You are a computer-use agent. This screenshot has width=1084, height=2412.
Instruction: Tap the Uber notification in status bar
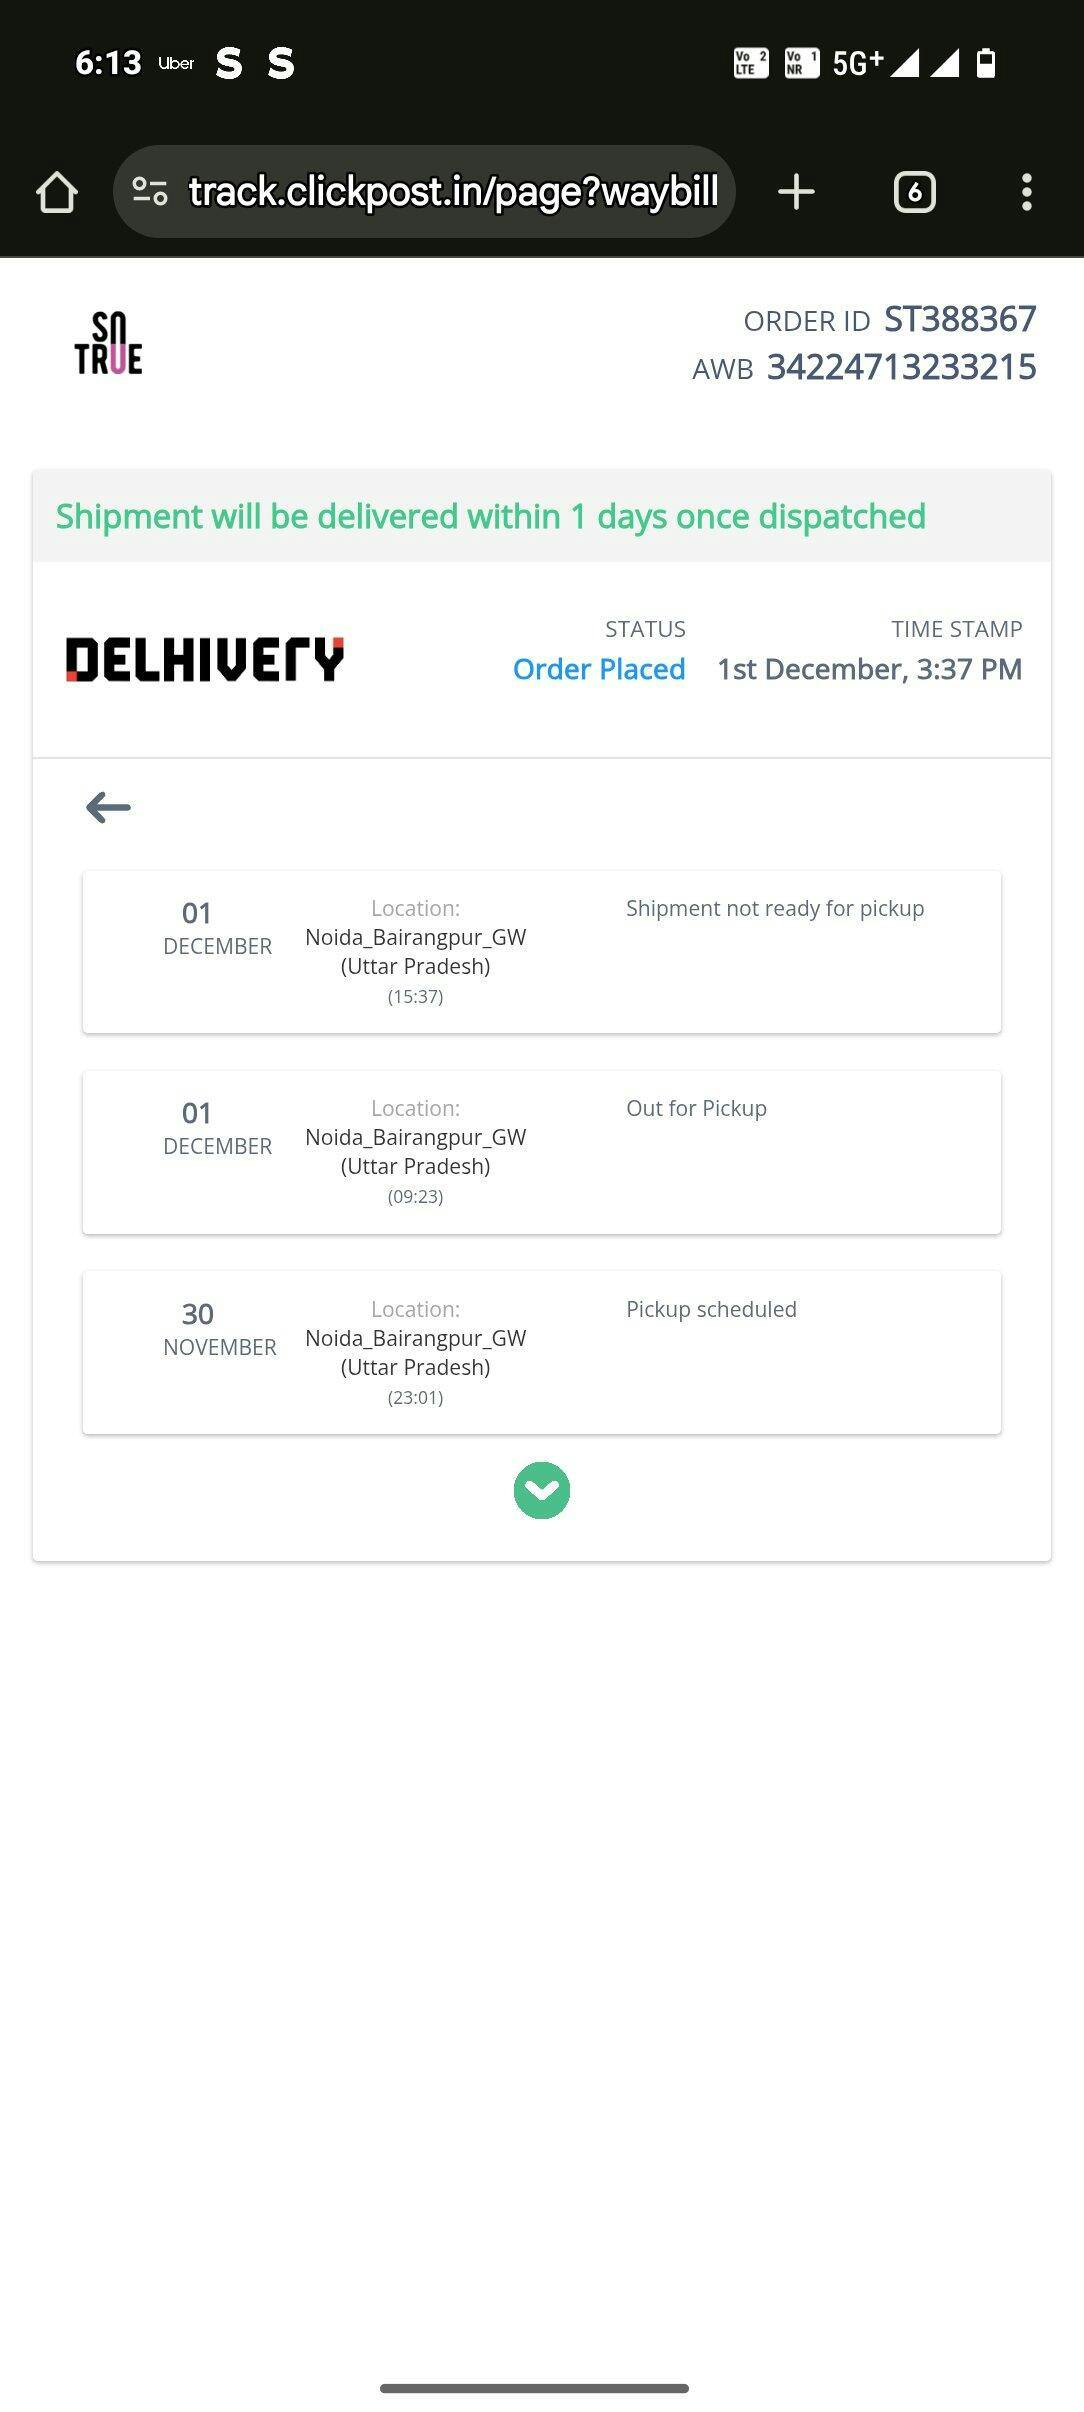(x=176, y=63)
